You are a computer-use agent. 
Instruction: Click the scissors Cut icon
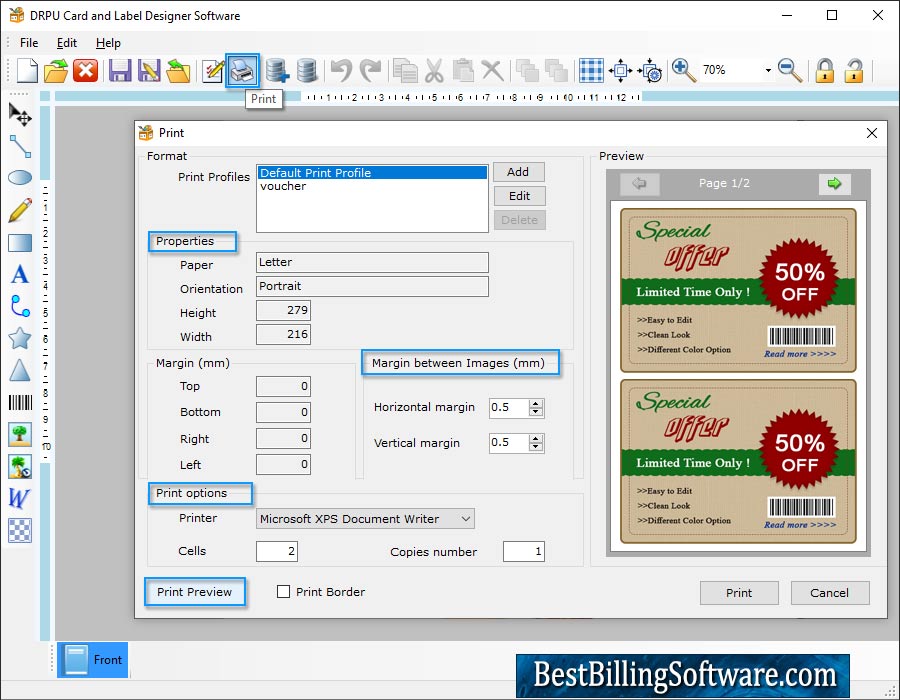click(435, 71)
